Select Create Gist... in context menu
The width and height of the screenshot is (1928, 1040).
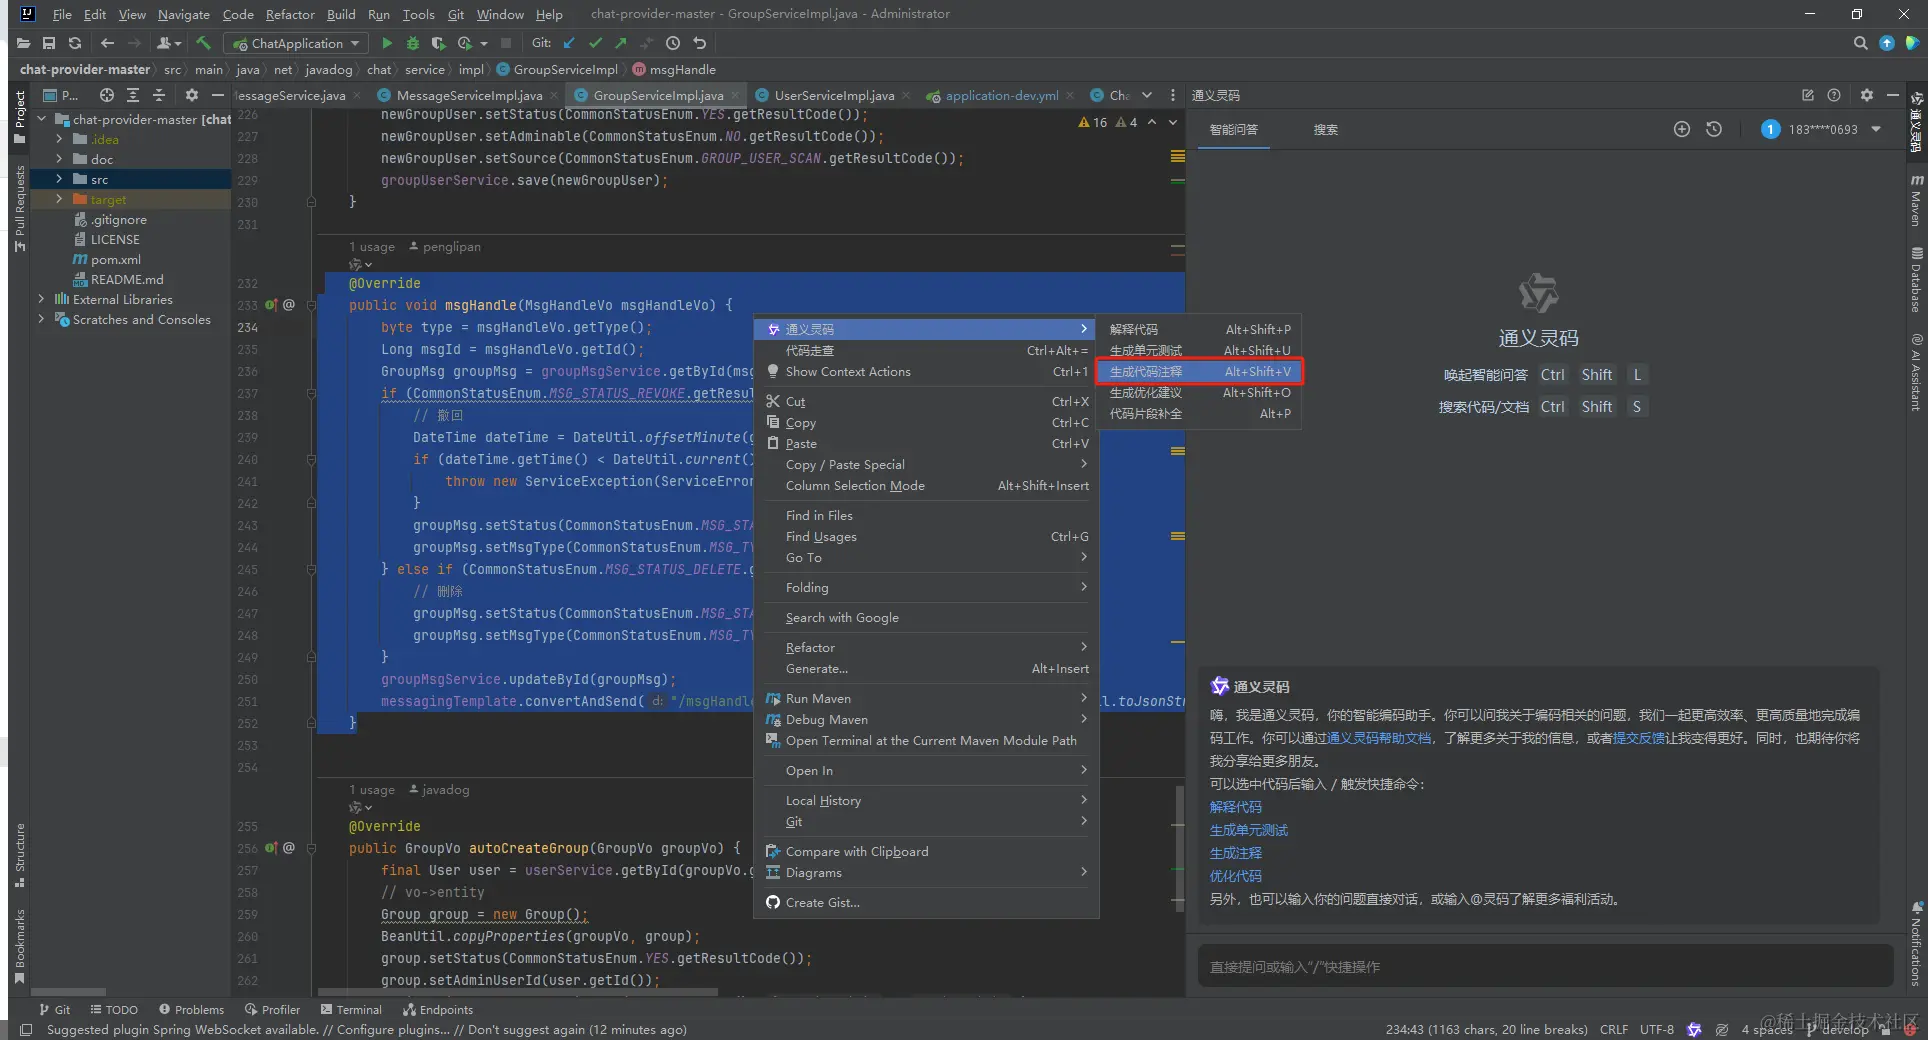pyautogui.click(x=926, y=902)
